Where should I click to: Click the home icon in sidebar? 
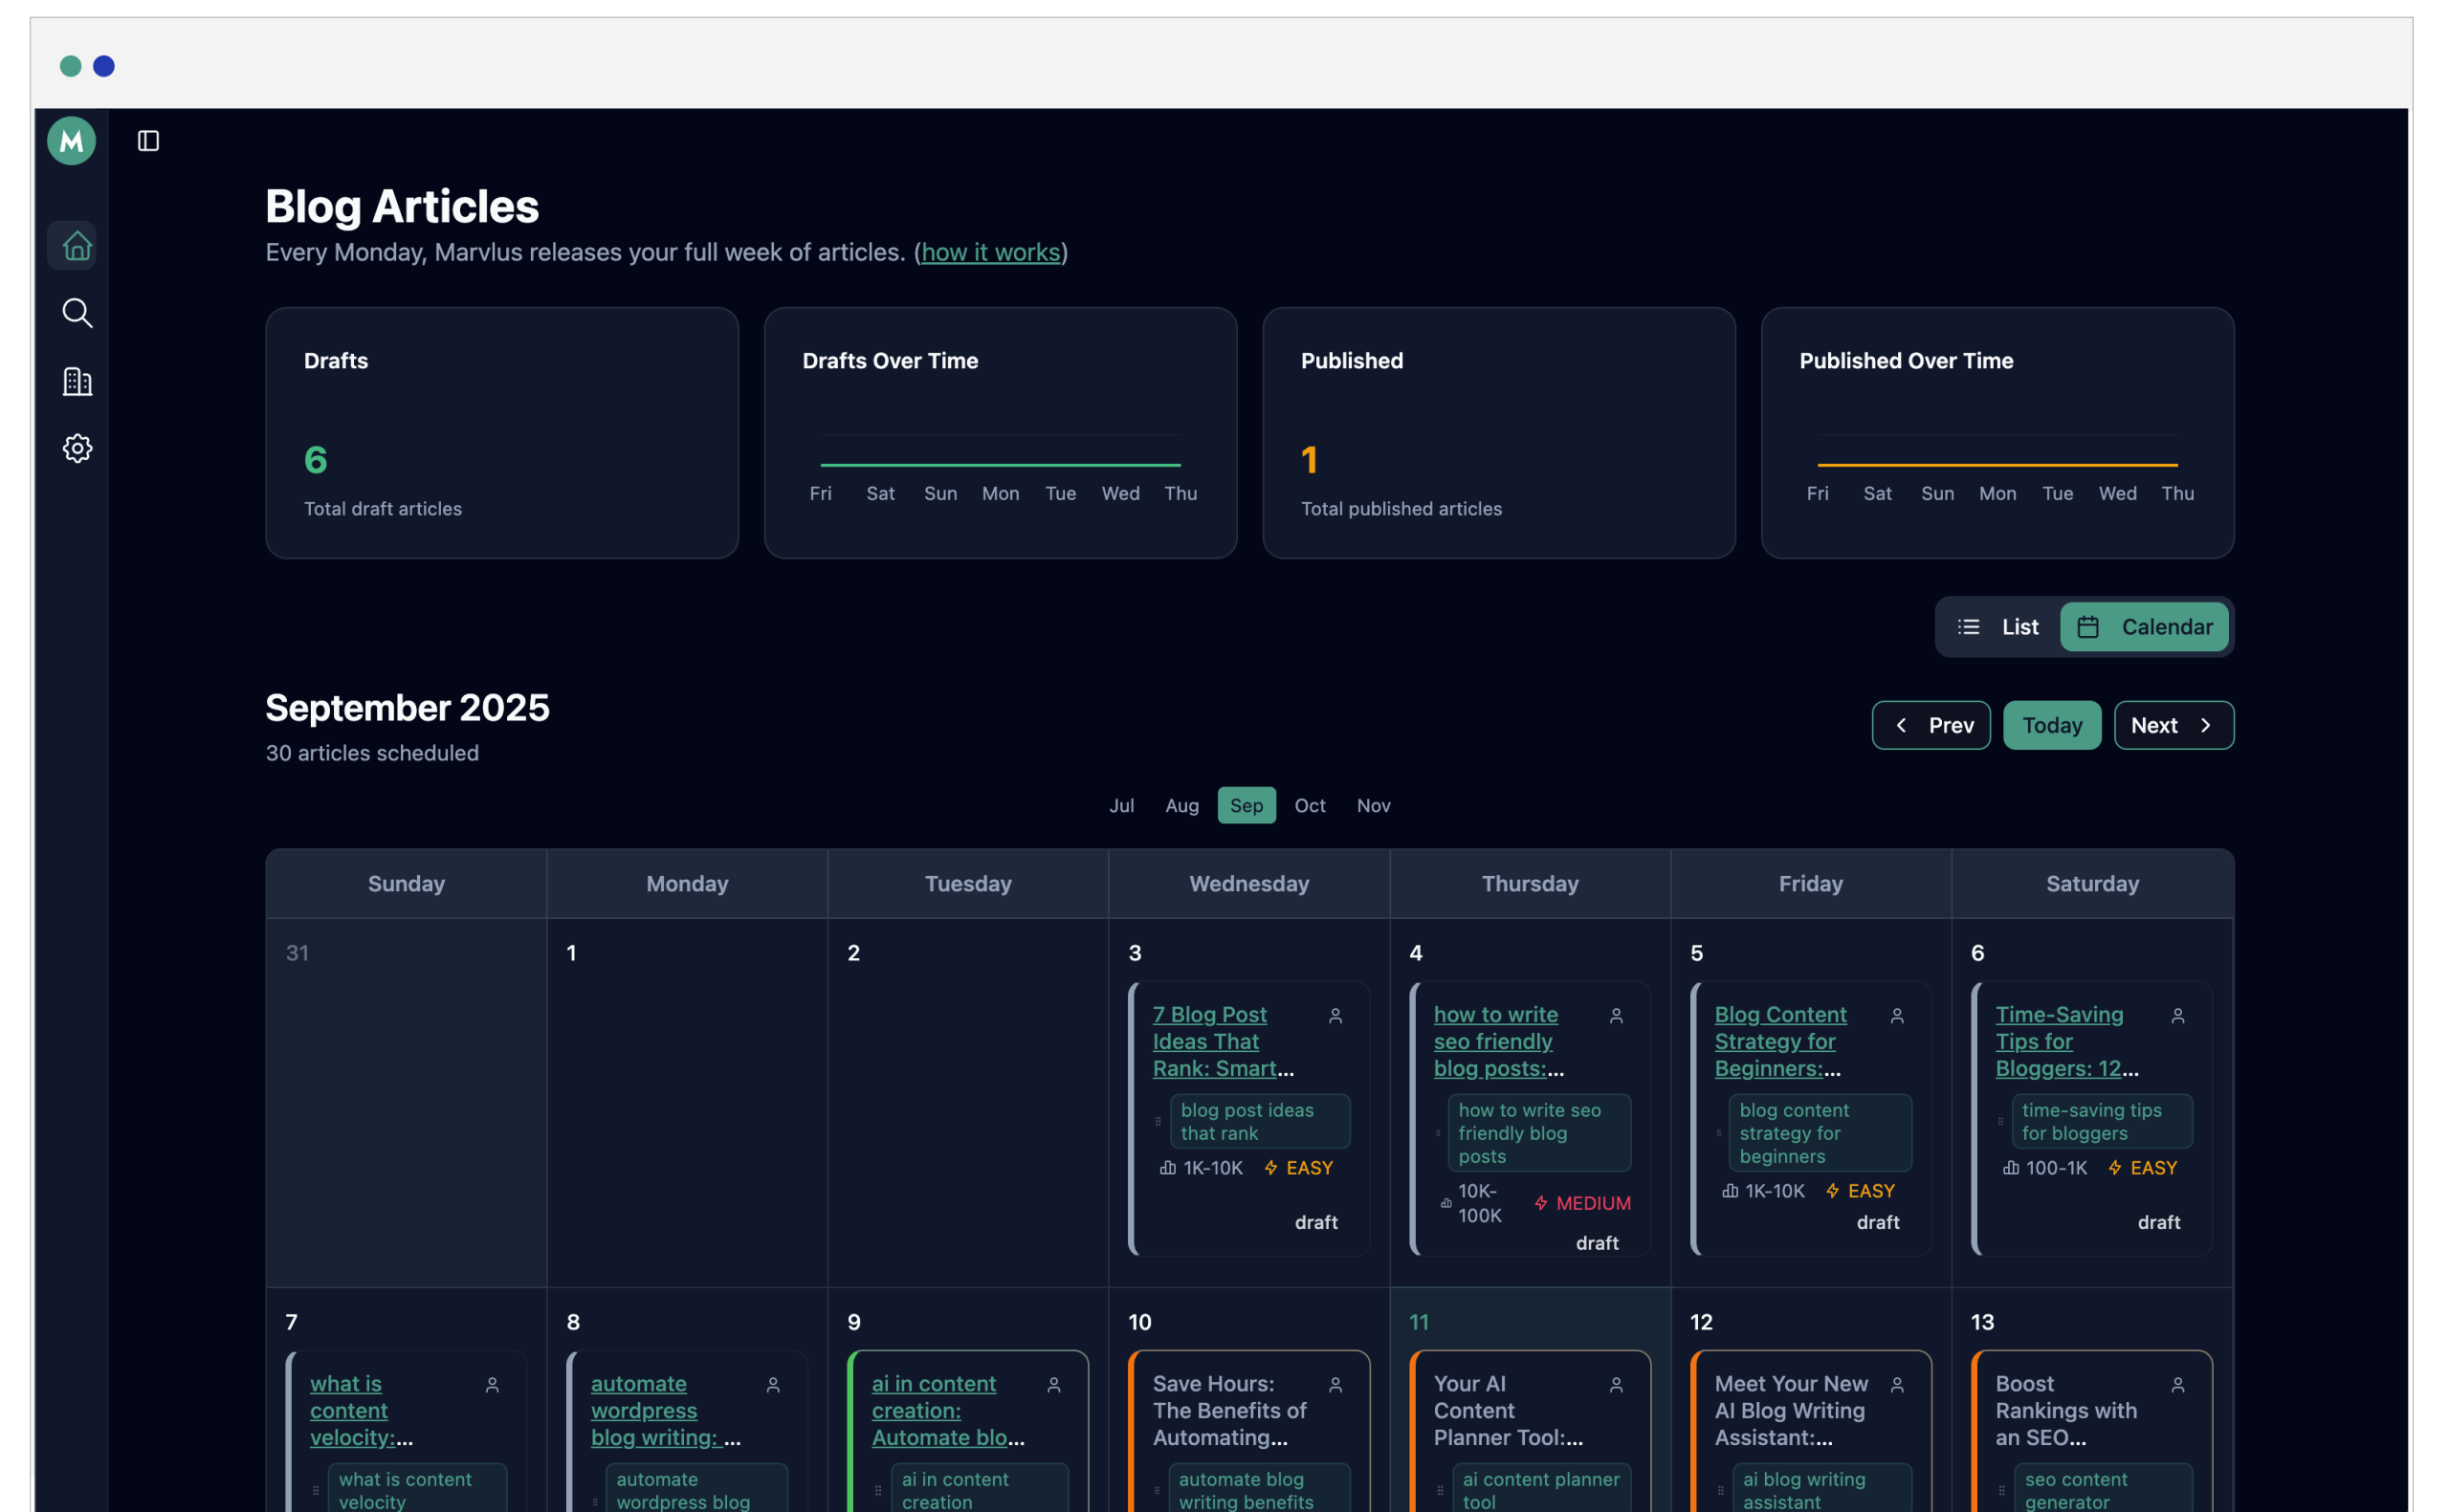pyautogui.click(x=77, y=245)
